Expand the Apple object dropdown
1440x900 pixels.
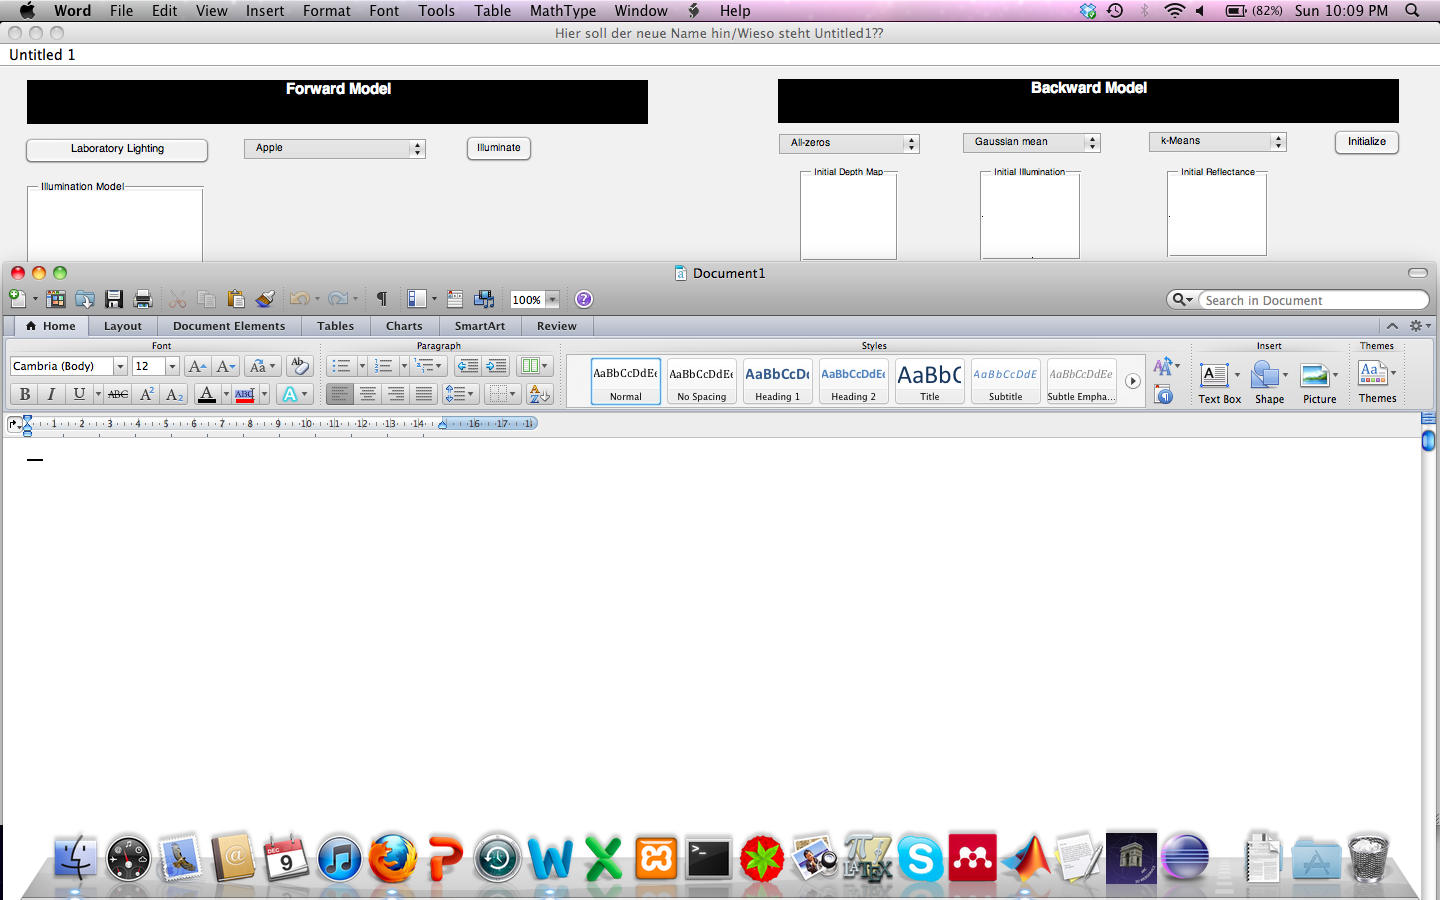417,149
